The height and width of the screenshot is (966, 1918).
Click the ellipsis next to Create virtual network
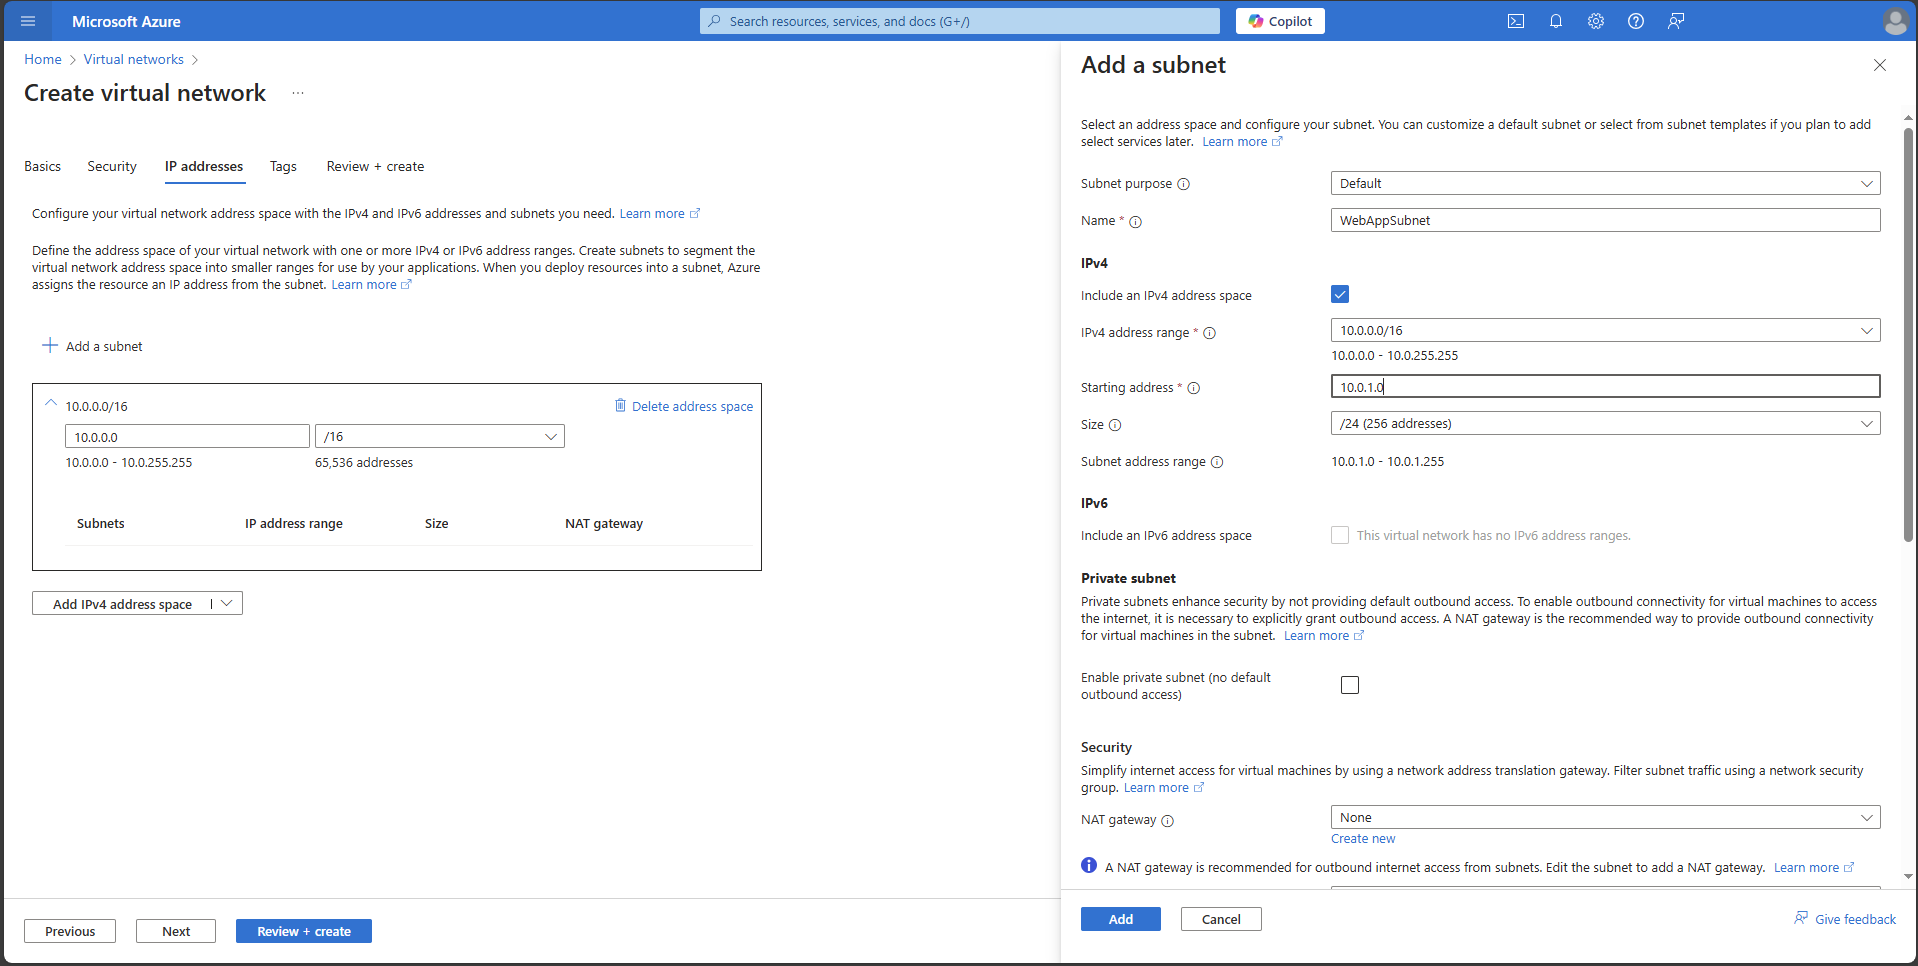click(298, 93)
